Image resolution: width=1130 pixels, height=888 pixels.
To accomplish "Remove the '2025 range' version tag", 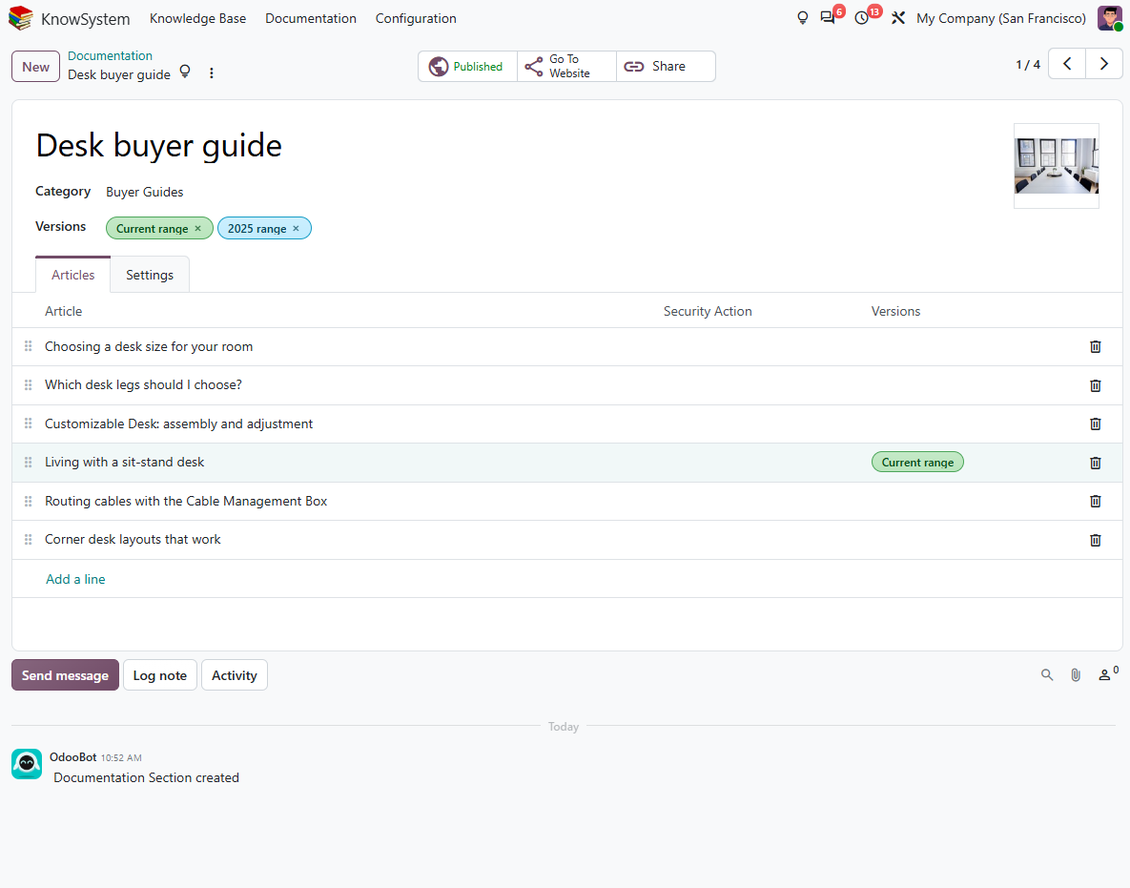I will coord(295,228).
